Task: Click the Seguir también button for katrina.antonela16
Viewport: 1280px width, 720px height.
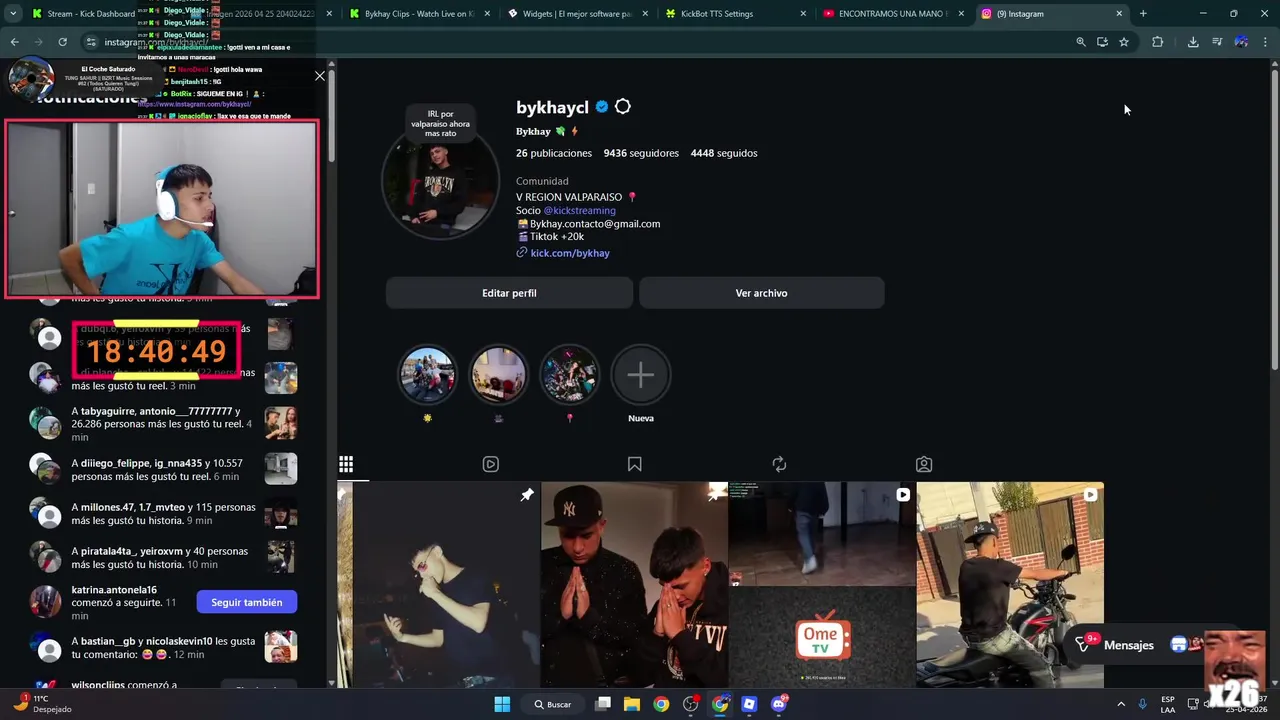Action: 247,602
